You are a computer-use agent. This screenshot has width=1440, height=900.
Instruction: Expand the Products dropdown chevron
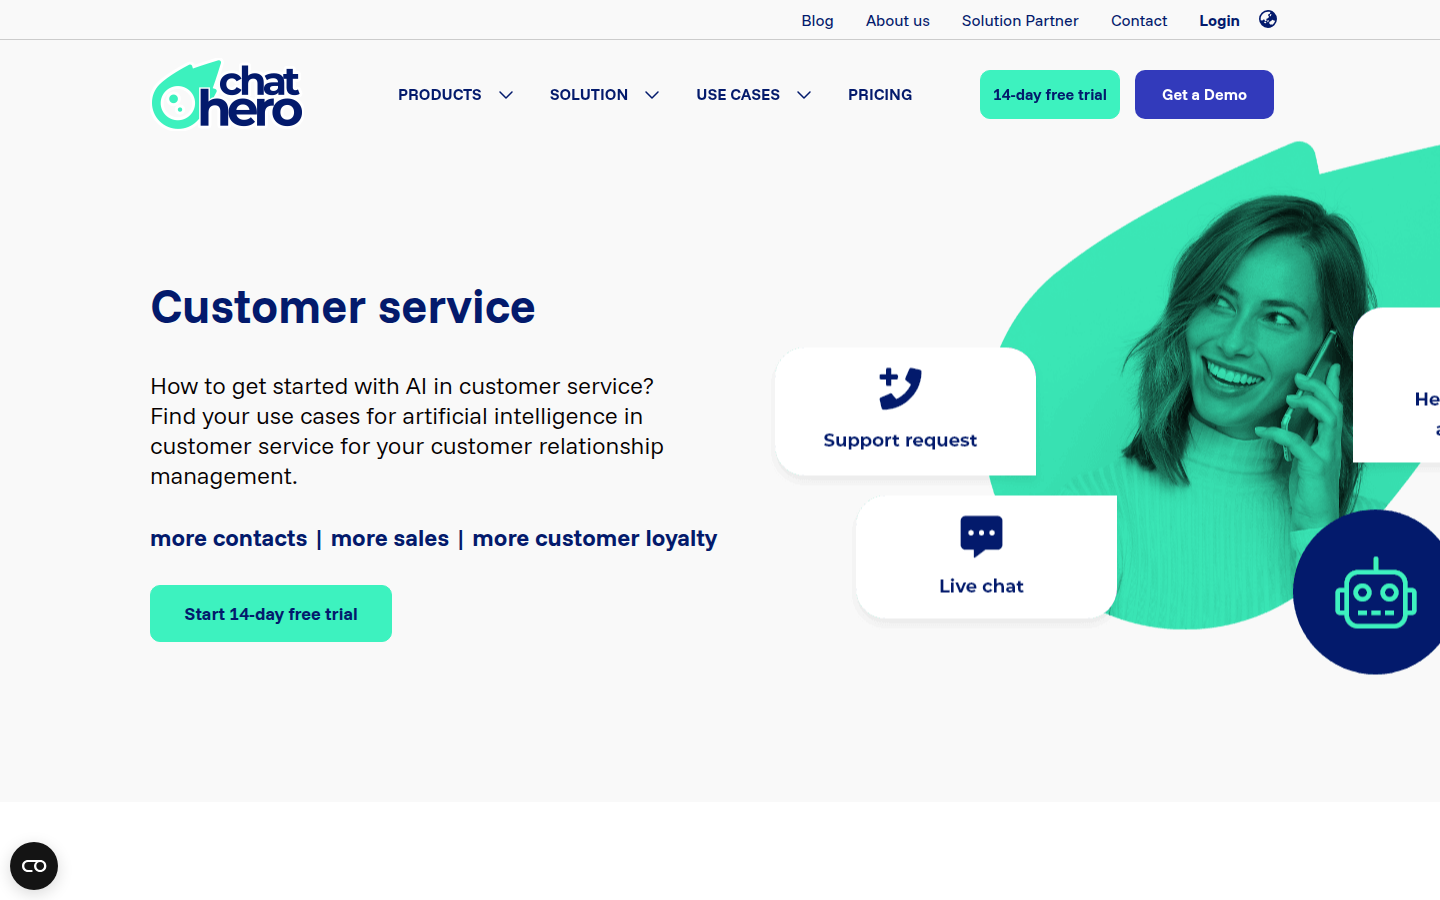pos(506,95)
